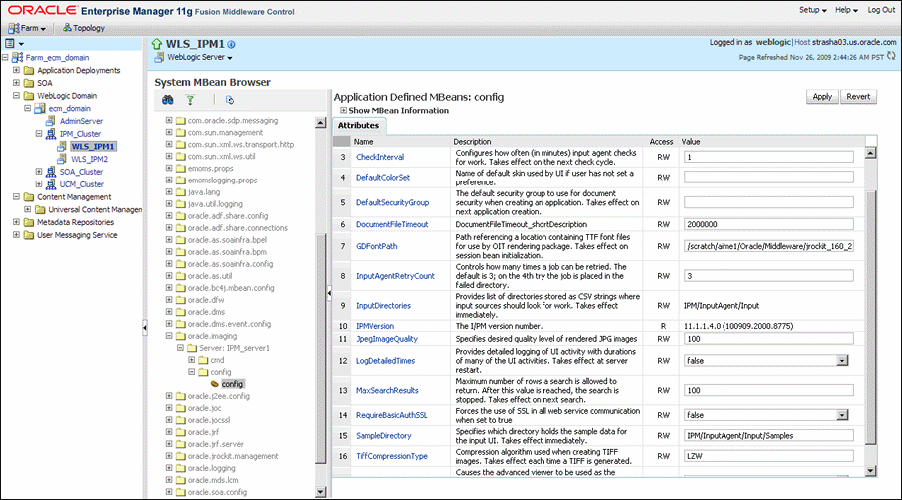
Task: Expand the SOA folder node
Action: coord(16,83)
